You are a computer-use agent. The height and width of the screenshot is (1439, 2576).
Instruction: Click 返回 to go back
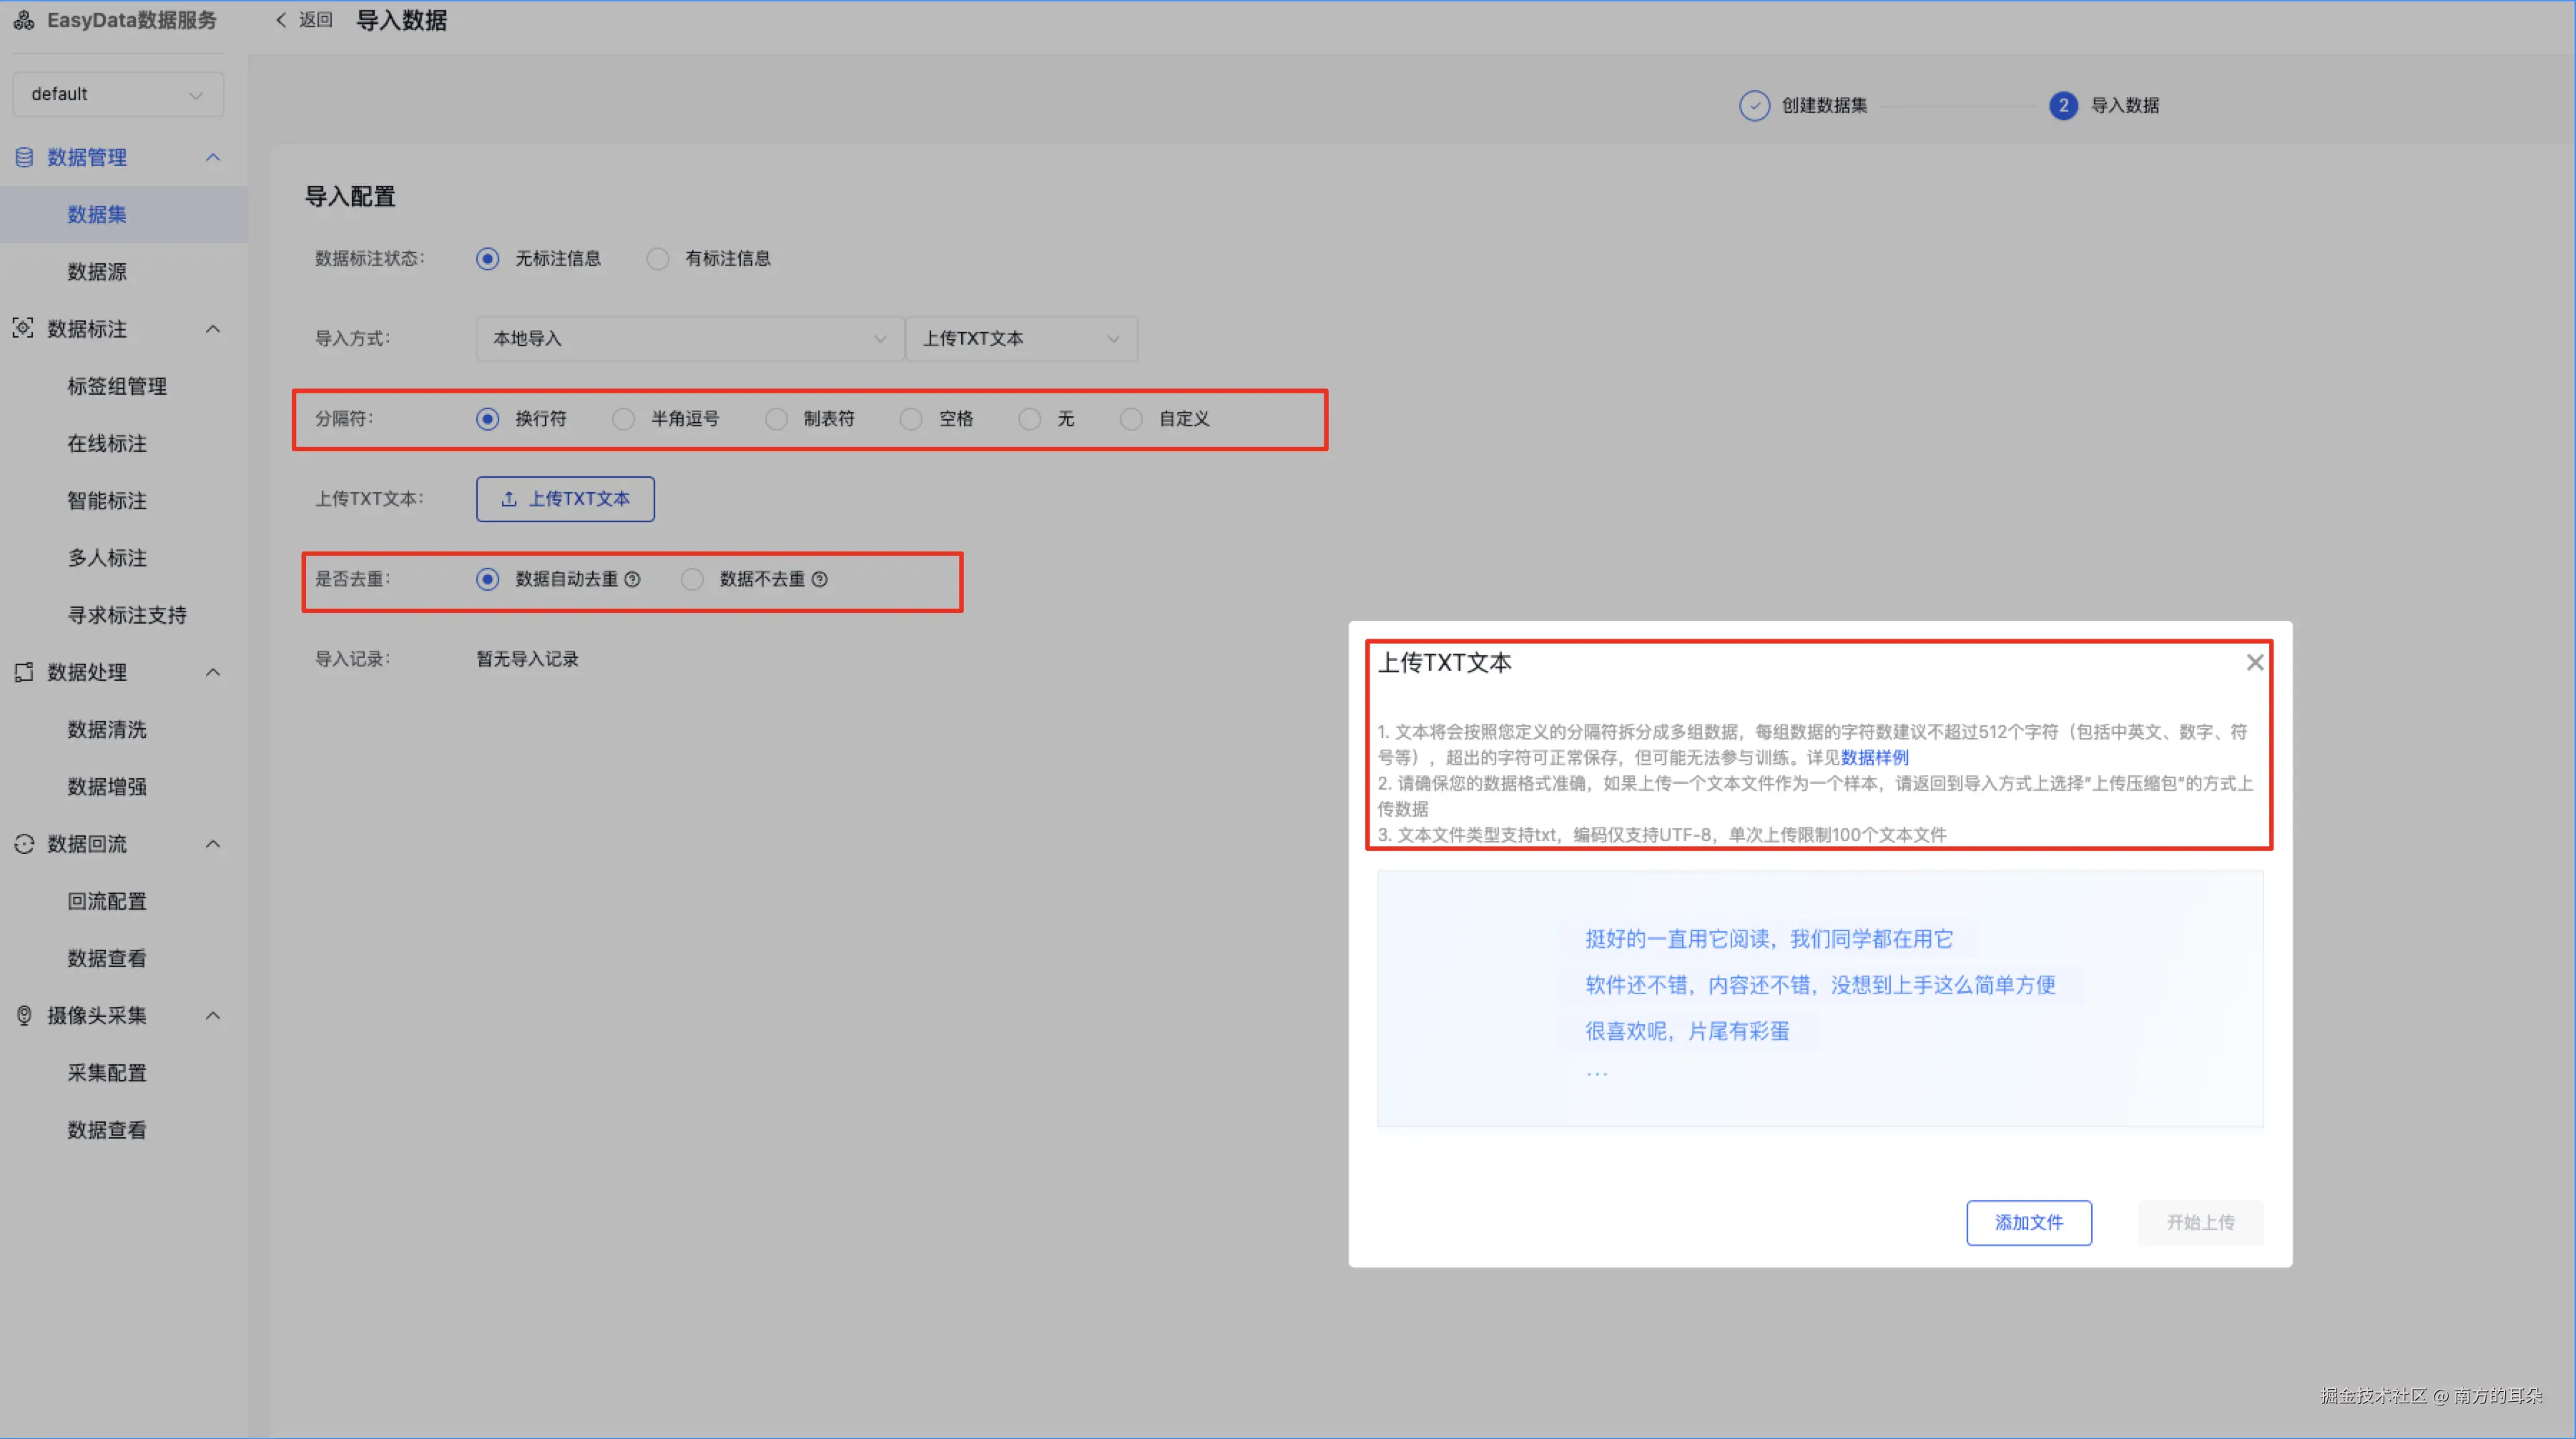click(x=315, y=20)
